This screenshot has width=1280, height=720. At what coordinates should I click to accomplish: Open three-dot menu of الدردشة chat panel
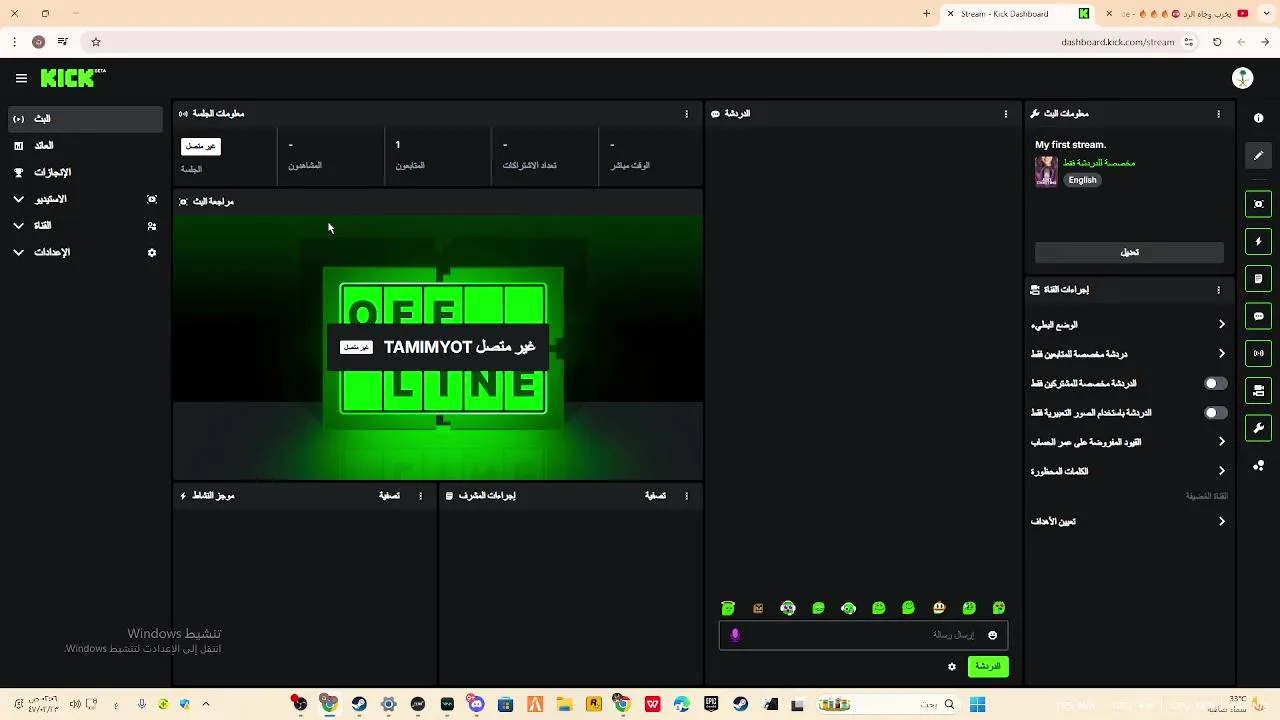pyautogui.click(x=1005, y=114)
